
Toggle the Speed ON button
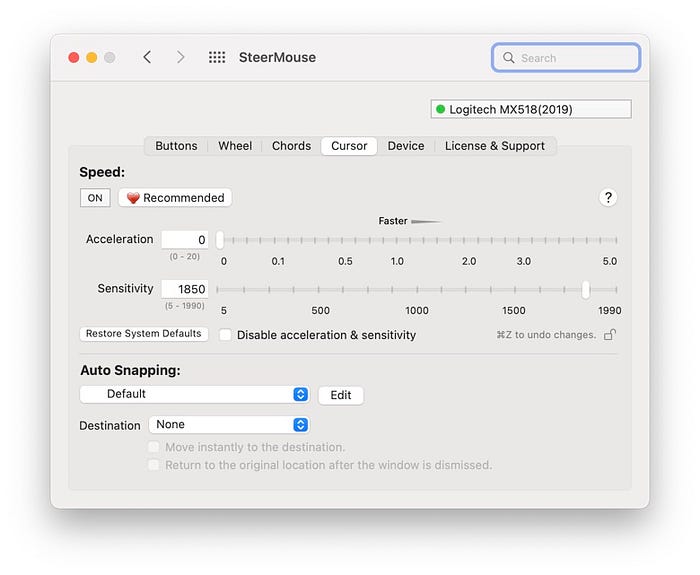tap(95, 198)
